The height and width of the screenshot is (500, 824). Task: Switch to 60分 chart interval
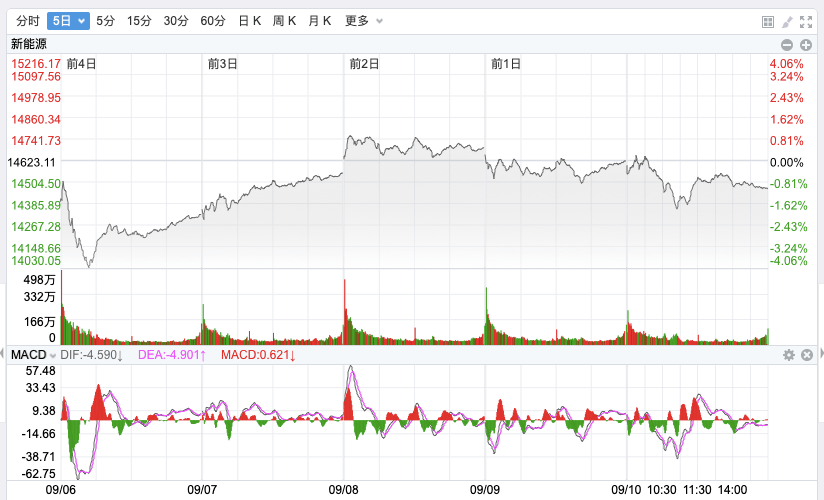(x=213, y=21)
